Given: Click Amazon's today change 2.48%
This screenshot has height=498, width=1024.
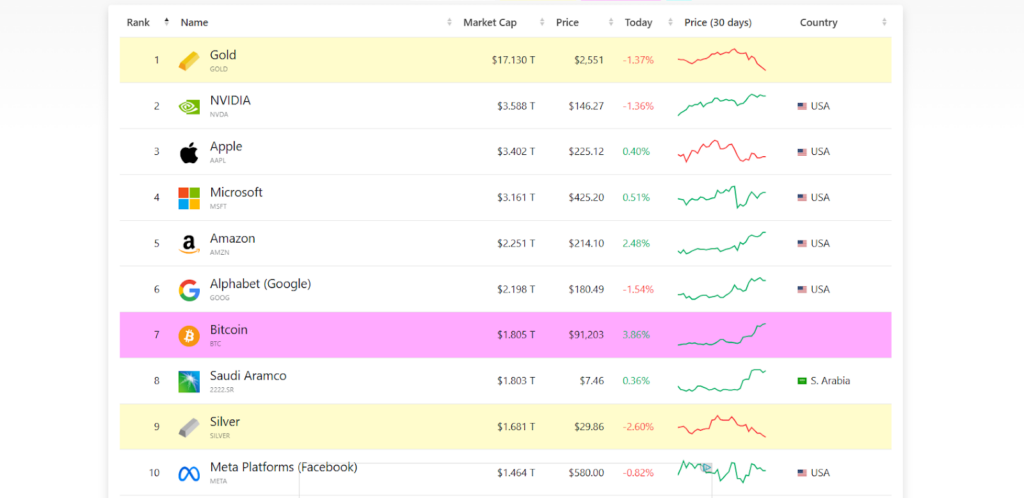Looking at the screenshot, I should (636, 243).
